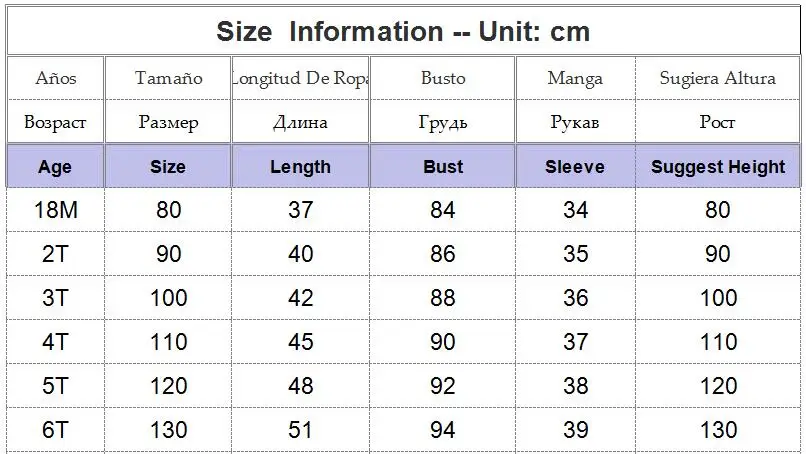Viewport: 806px width, 454px height.
Task: Select the Age column header
Action: click(x=55, y=167)
